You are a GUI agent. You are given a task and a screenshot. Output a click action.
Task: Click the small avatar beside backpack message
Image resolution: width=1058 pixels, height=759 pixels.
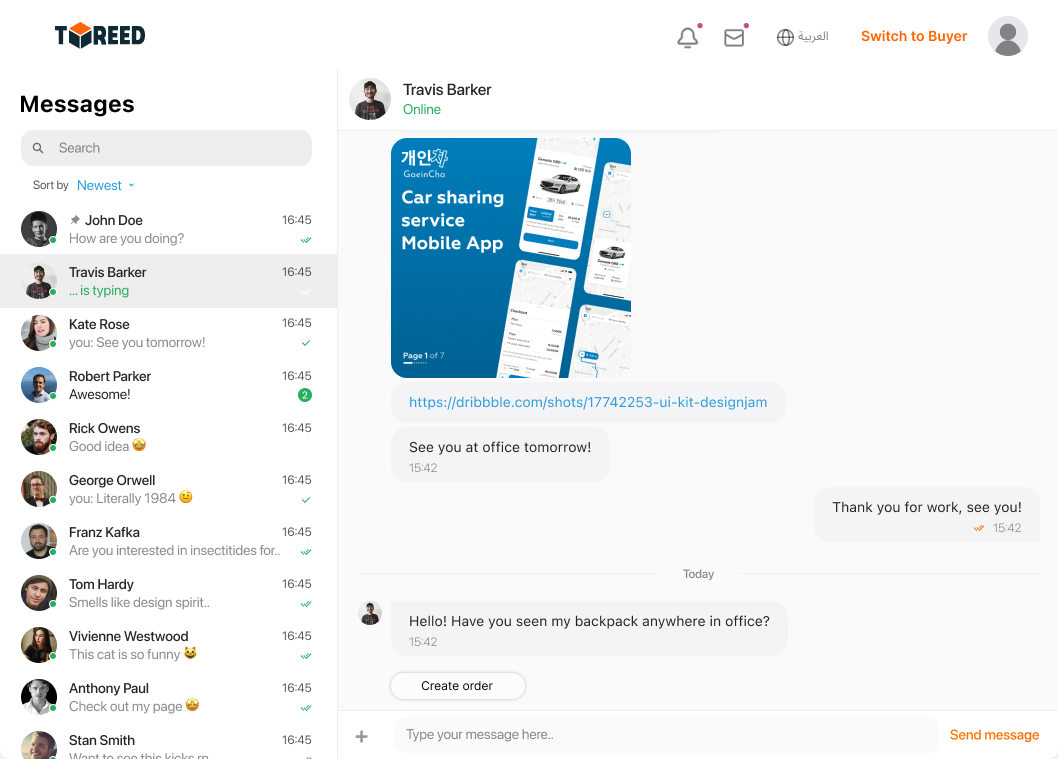[370, 613]
